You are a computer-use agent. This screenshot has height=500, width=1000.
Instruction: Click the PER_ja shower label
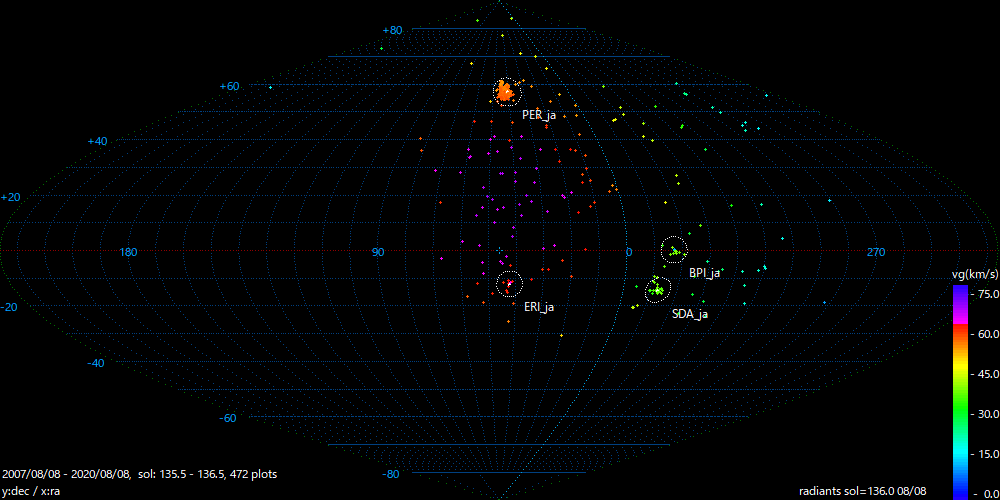point(539,115)
